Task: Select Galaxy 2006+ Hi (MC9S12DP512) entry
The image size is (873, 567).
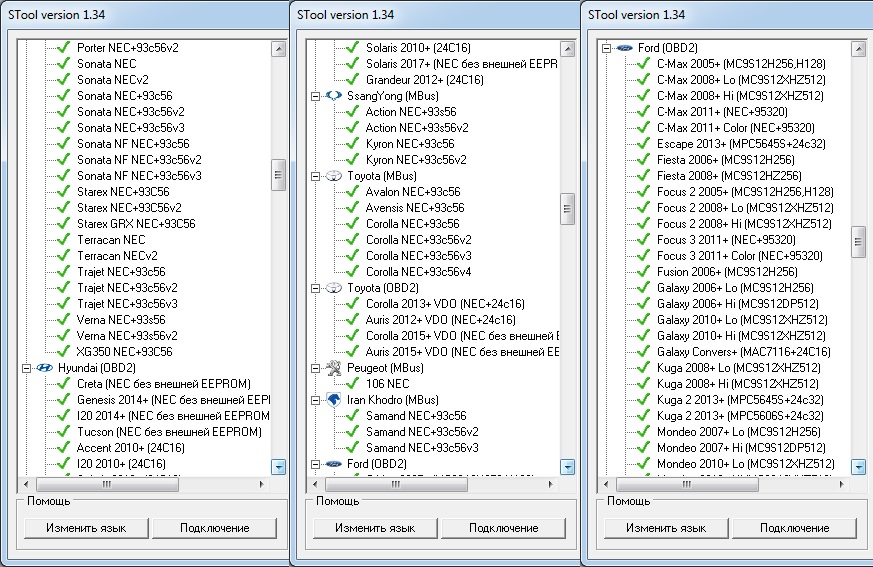Action: click(738, 304)
